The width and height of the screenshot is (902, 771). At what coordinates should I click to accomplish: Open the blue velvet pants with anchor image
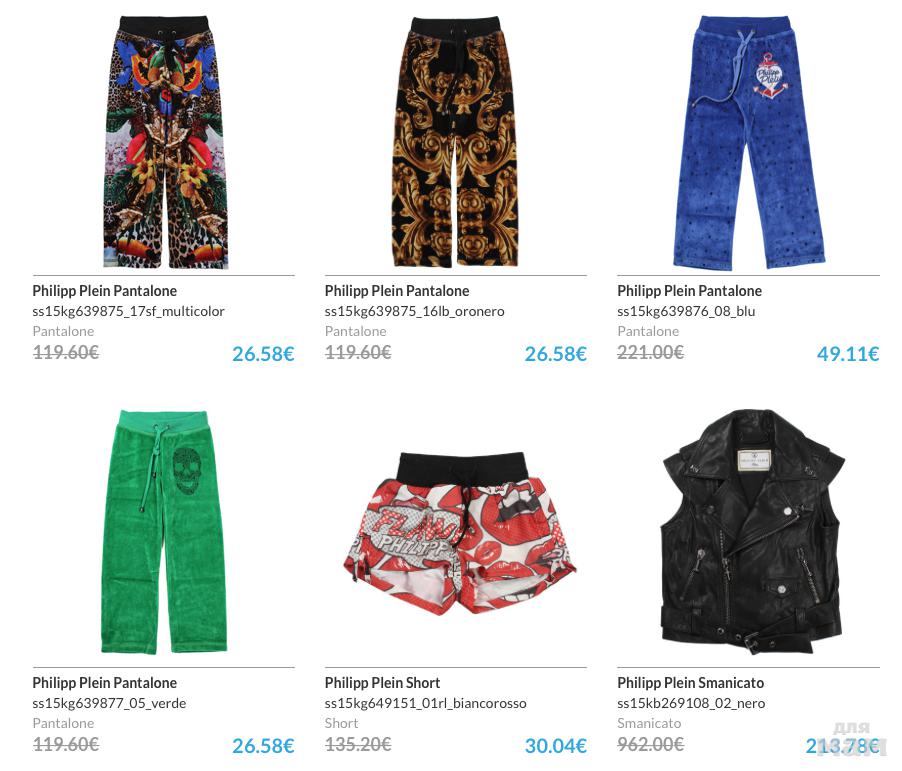point(749,143)
